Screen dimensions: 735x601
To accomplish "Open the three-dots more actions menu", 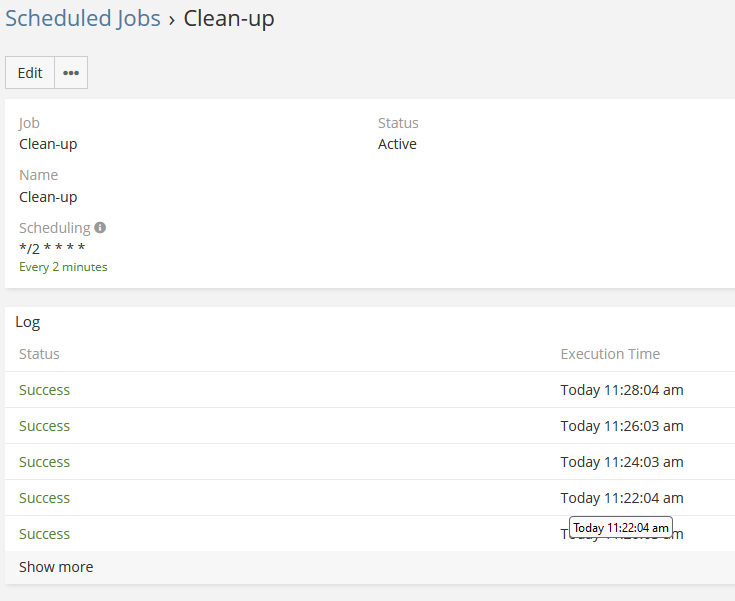I will click(71, 73).
